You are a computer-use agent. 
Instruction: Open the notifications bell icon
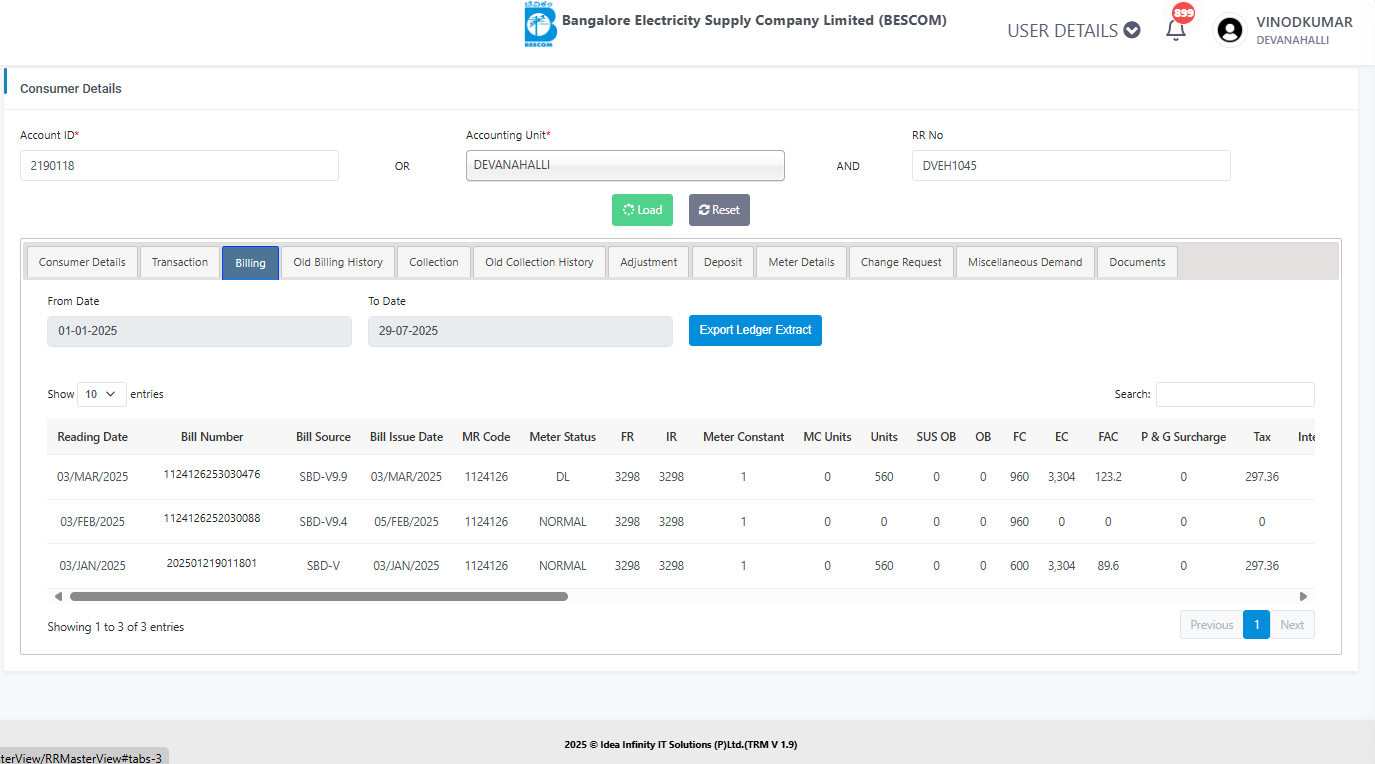point(1176,30)
